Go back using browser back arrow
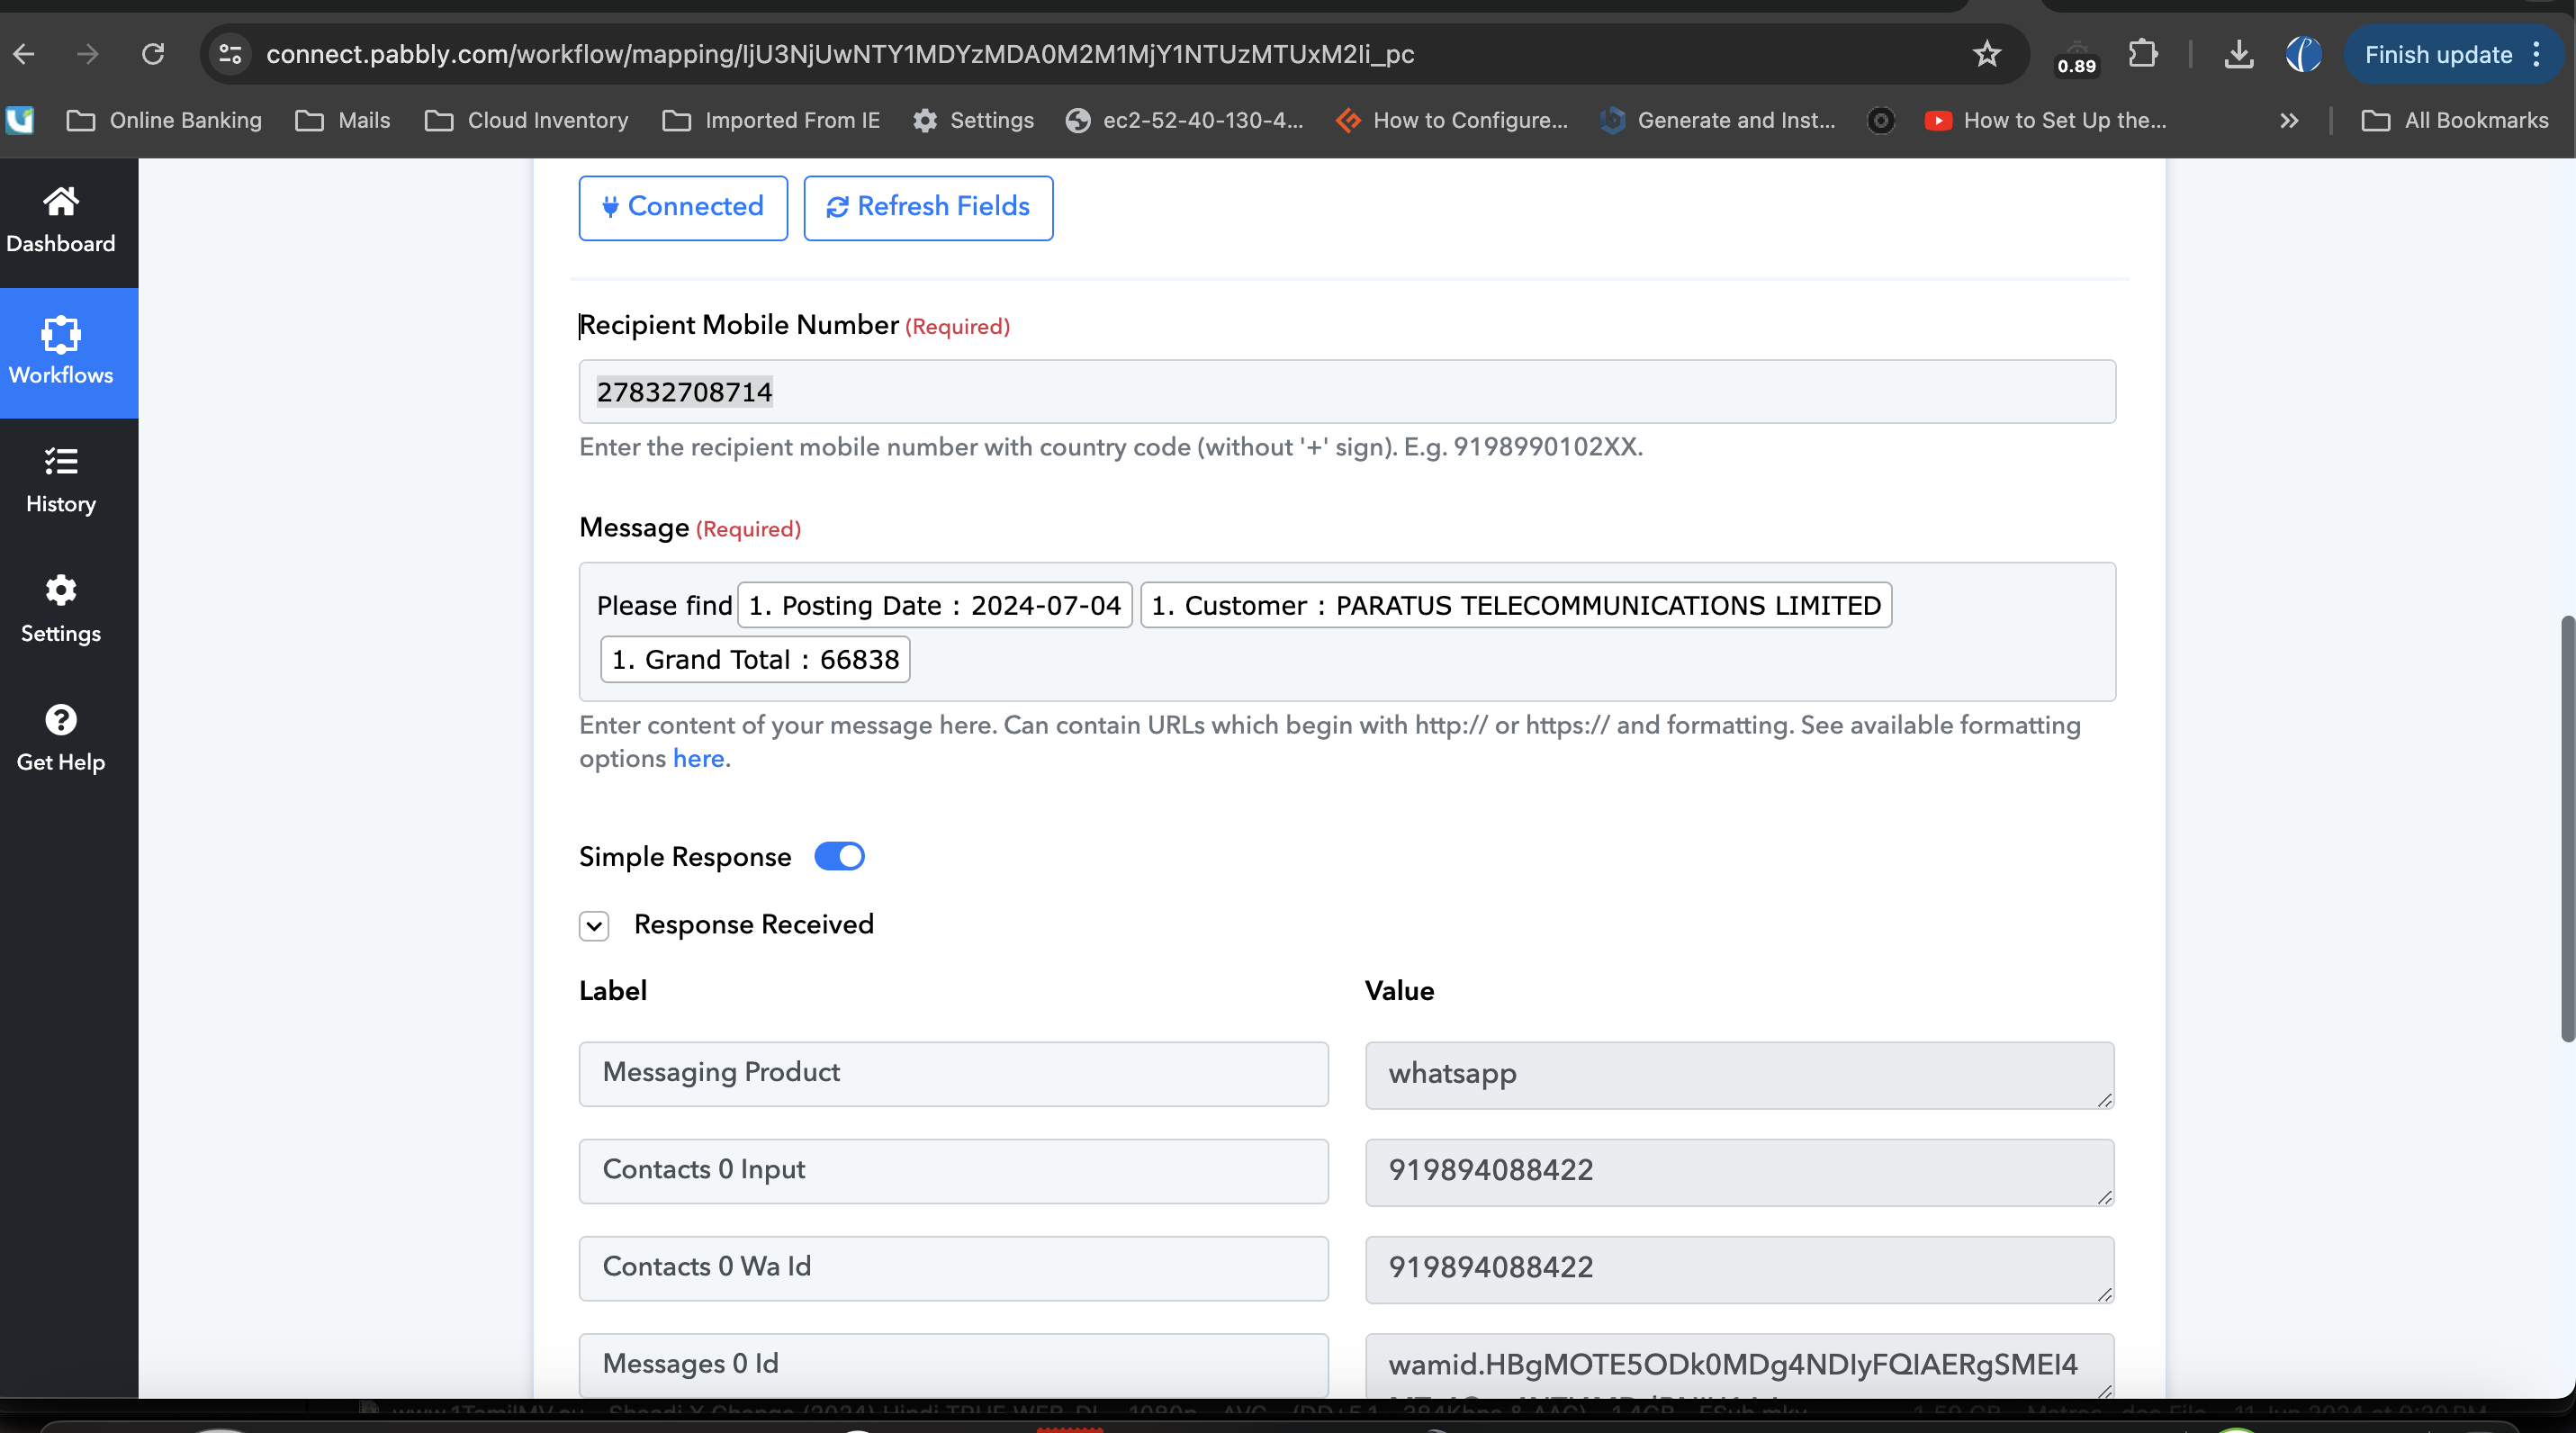This screenshot has width=2576, height=1433. click(24, 54)
